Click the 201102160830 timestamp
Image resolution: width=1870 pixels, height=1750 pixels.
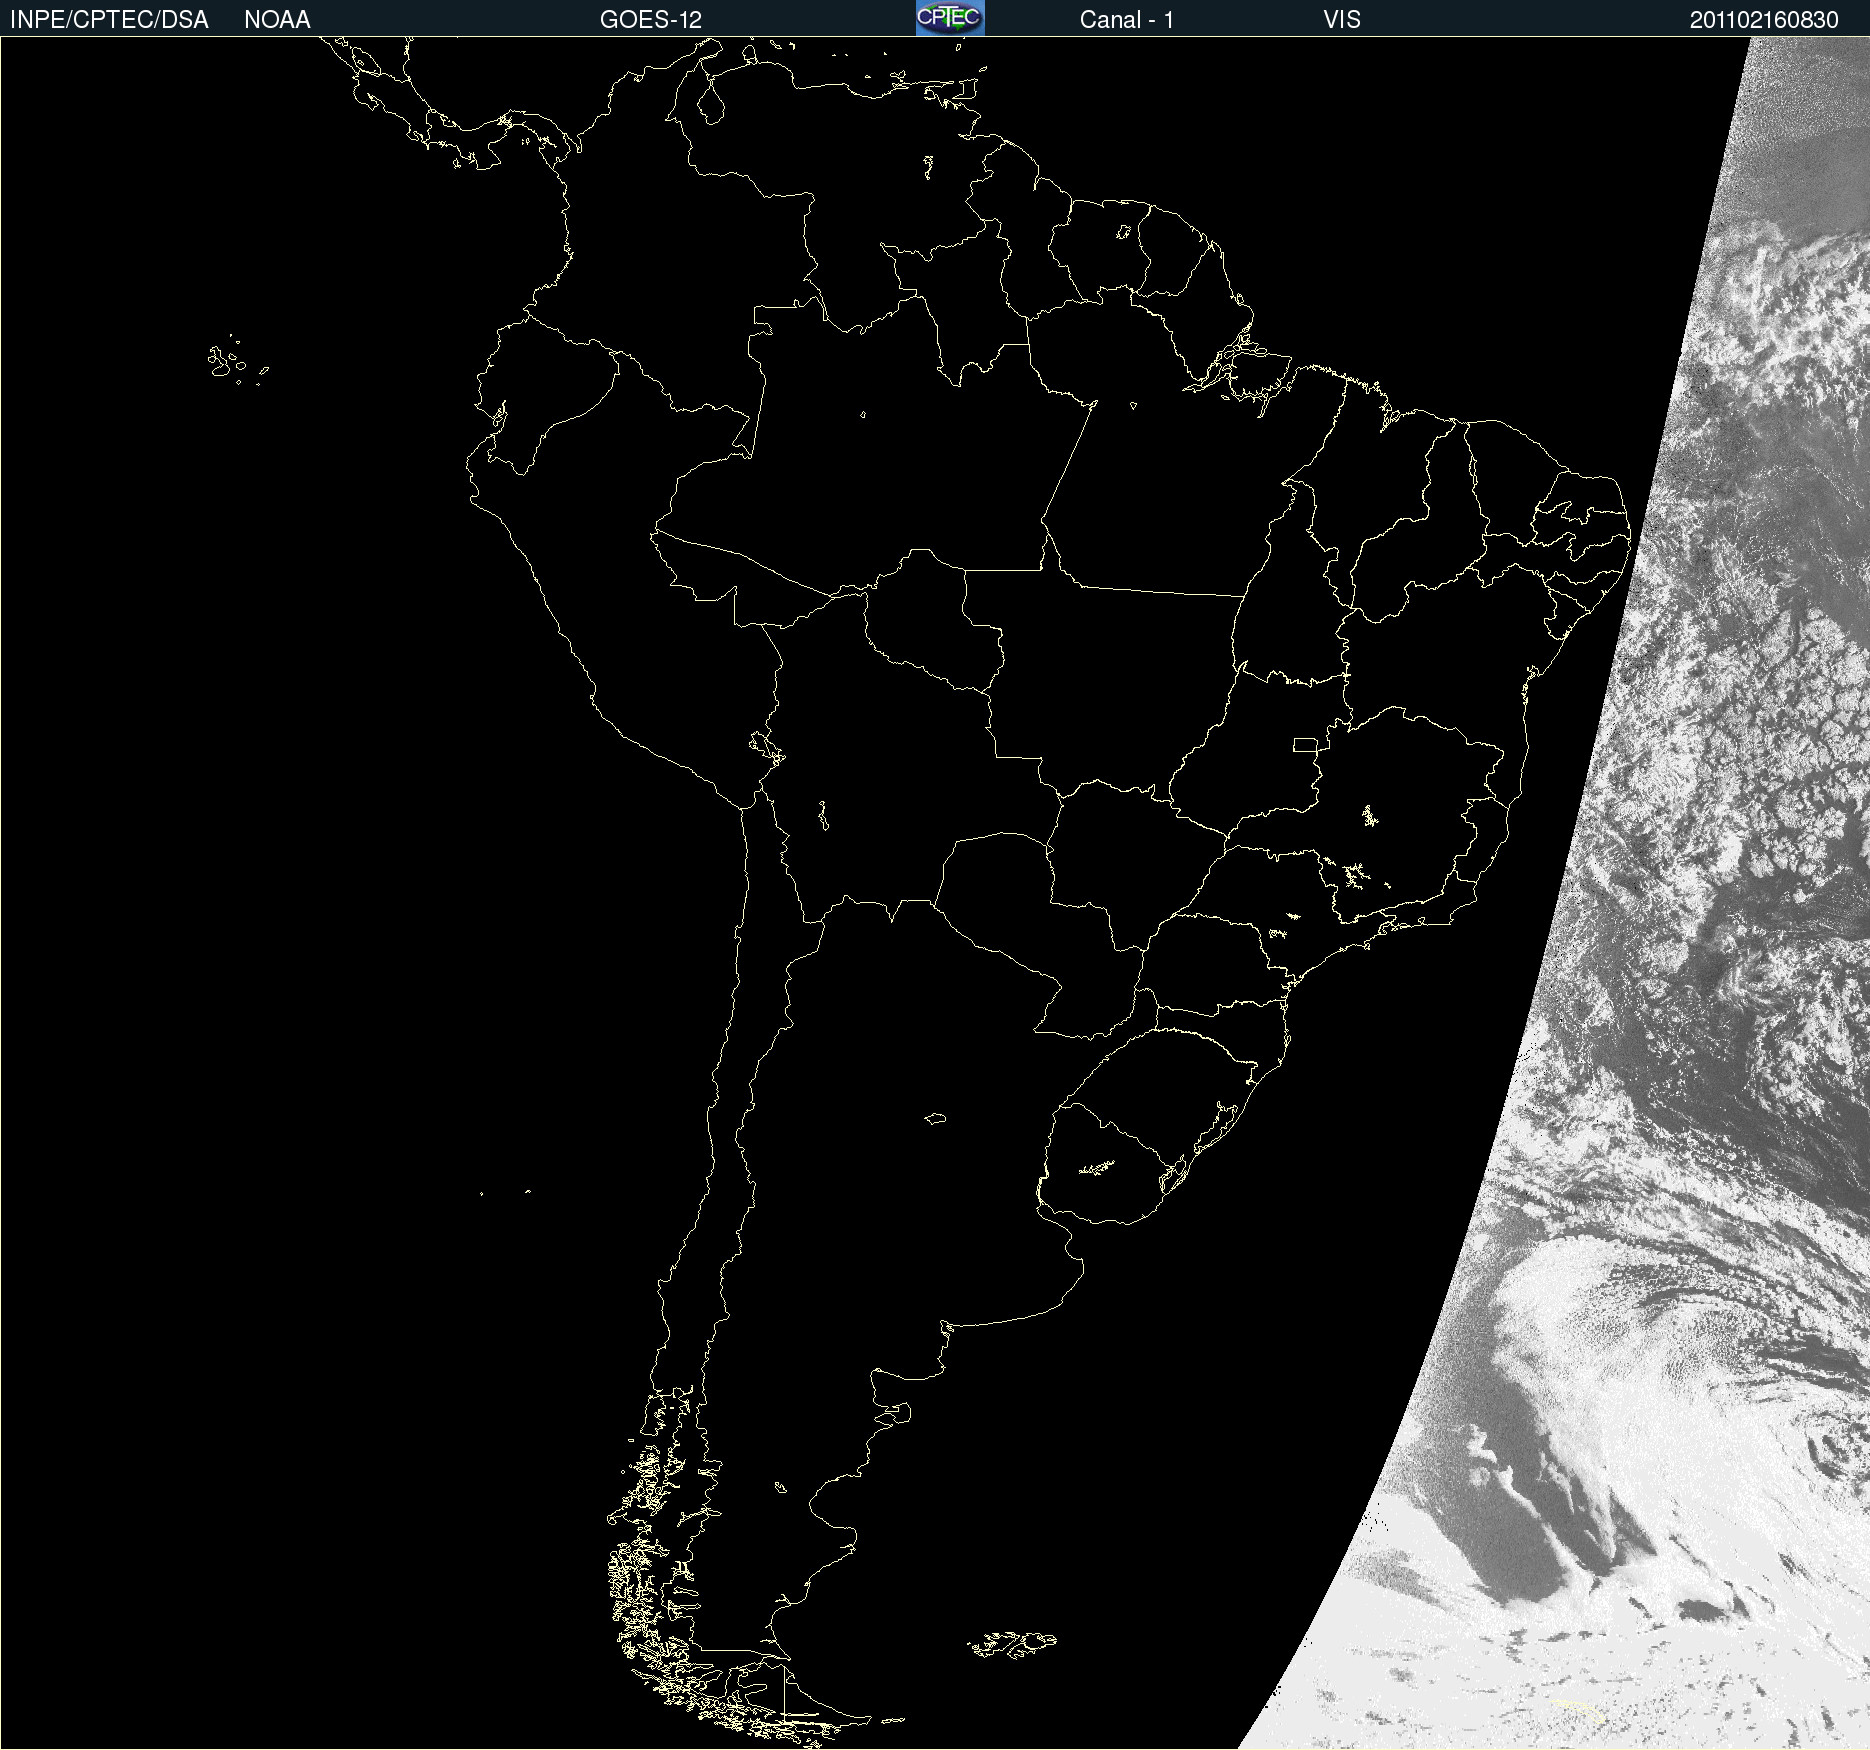(1764, 20)
